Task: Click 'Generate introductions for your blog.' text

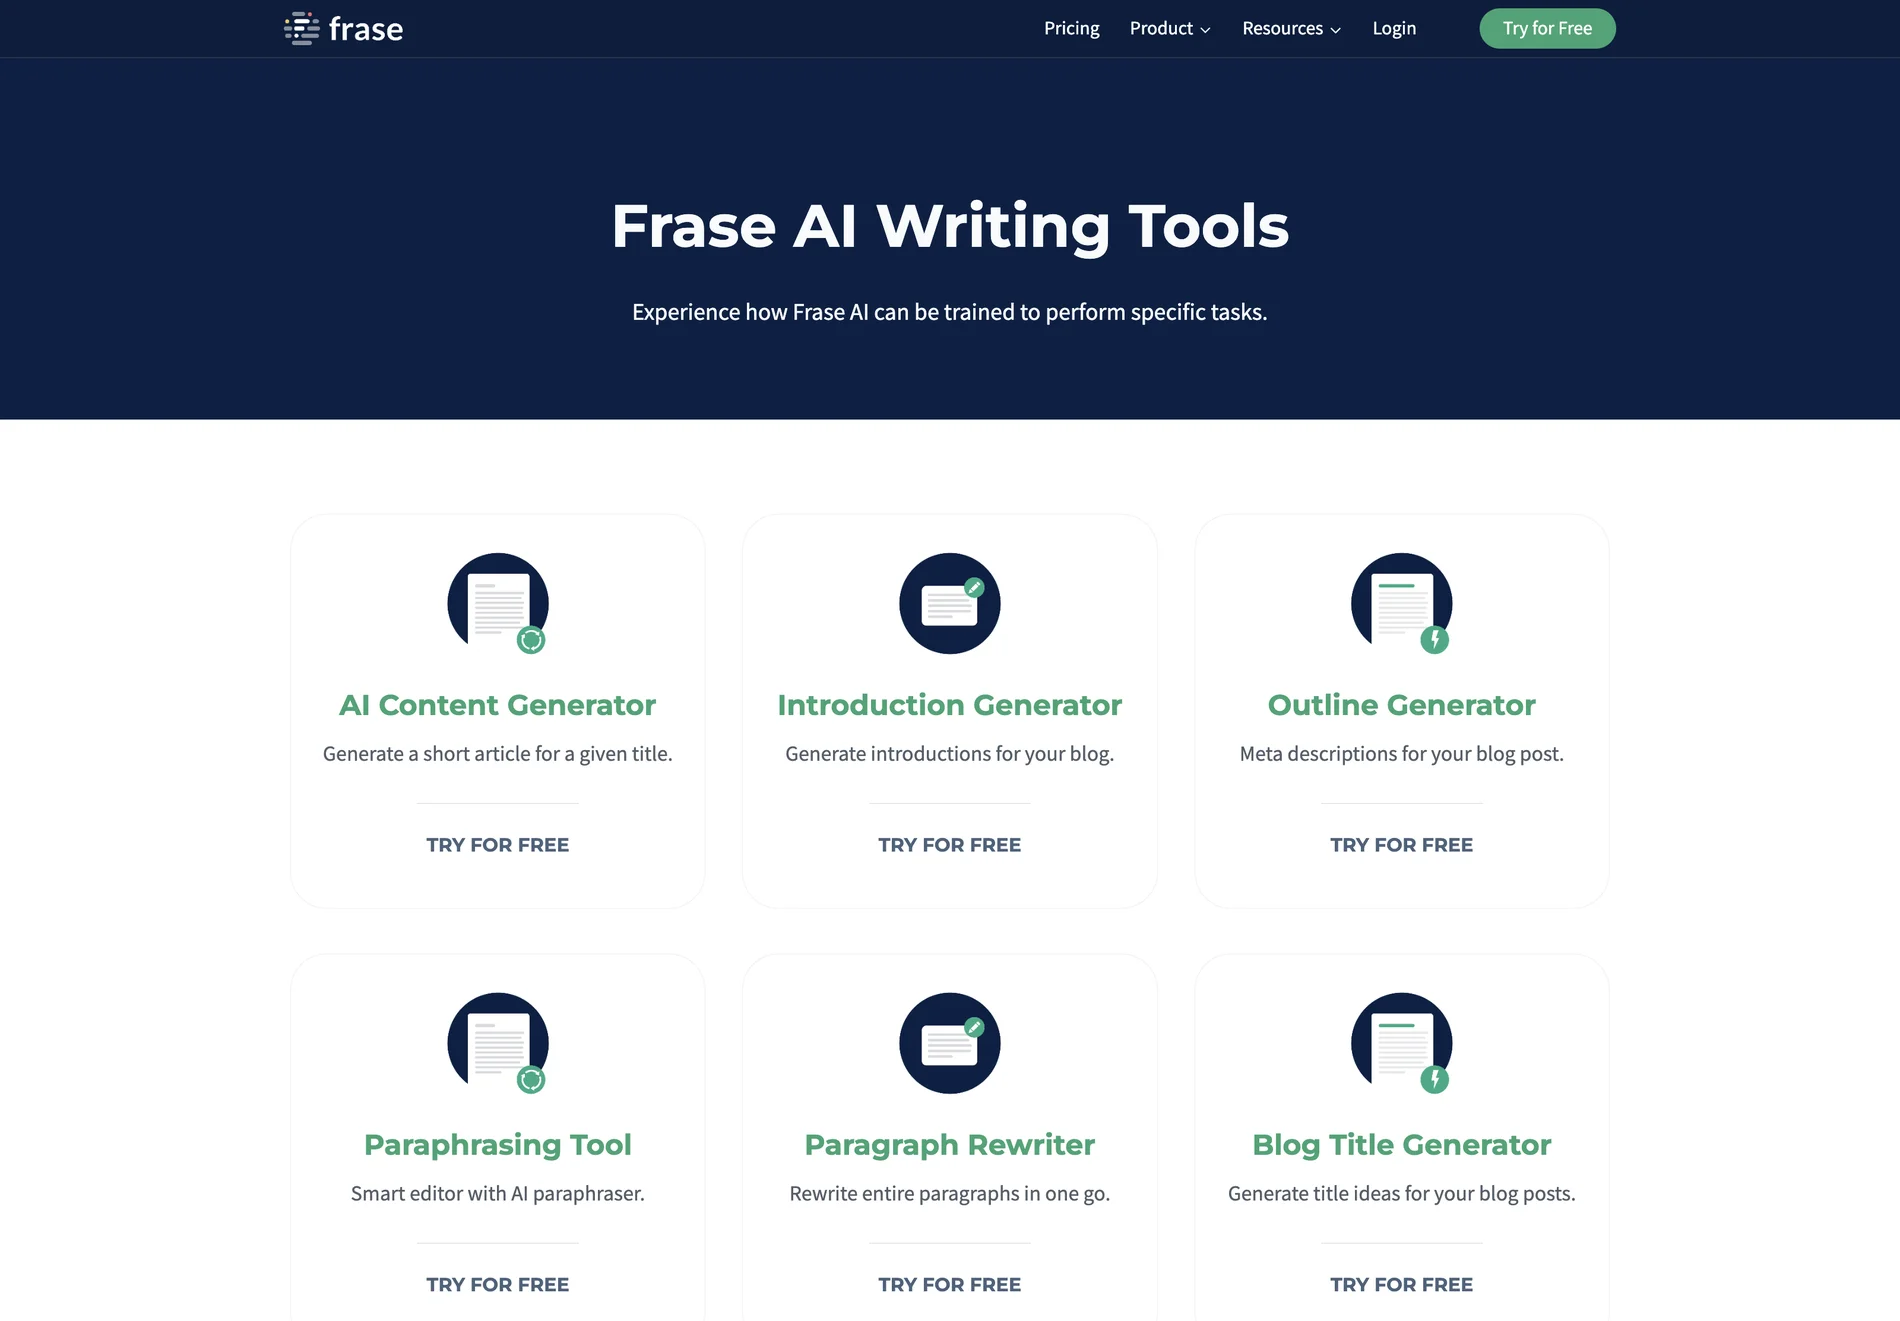Action: tap(950, 754)
